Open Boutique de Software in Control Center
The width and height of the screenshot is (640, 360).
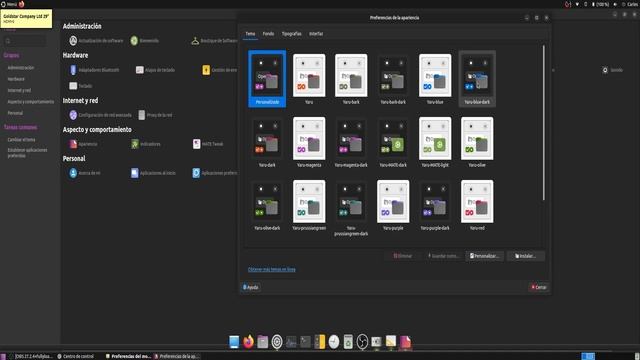coord(214,41)
